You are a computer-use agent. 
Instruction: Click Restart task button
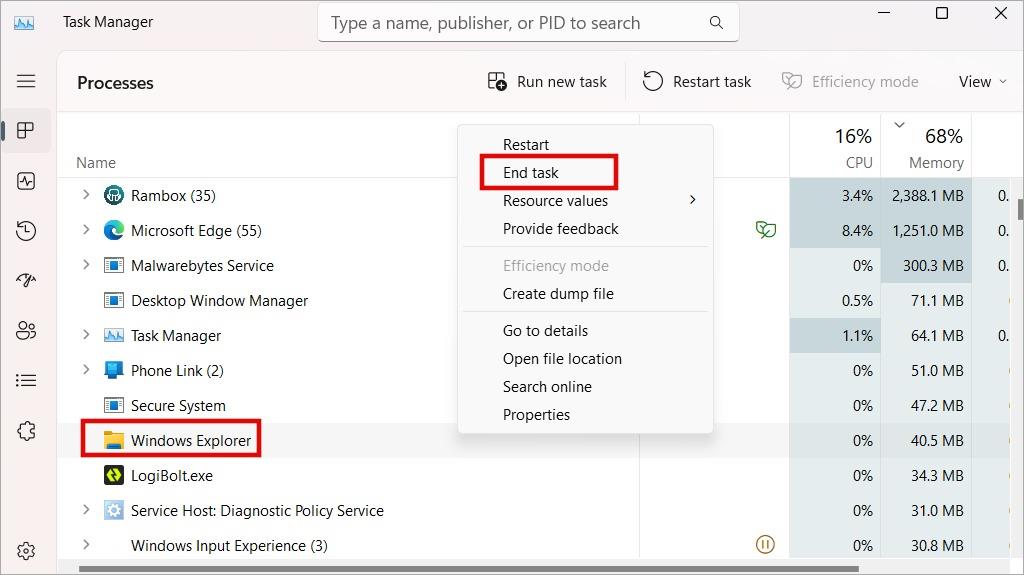click(x=697, y=82)
